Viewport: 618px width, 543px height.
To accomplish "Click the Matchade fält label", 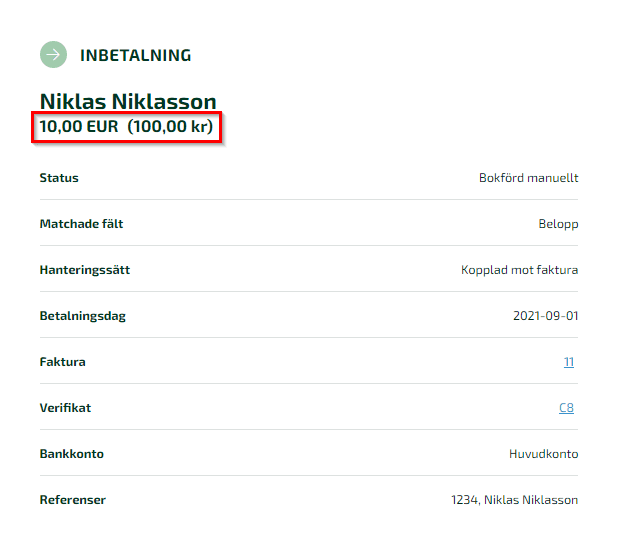I will click(82, 224).
